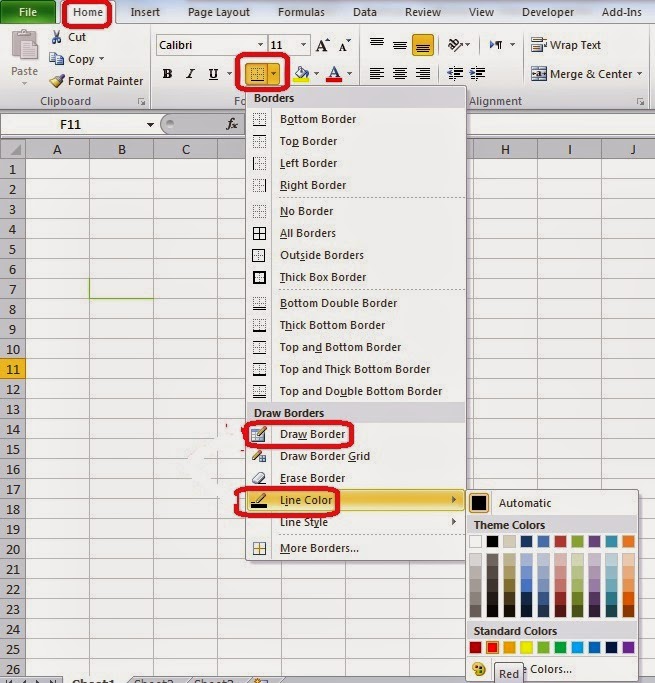Viewport: 655px width, 683px height.
Task: Switch to the Insert tab
Action: pyautogui.click(x=145, y=12)
